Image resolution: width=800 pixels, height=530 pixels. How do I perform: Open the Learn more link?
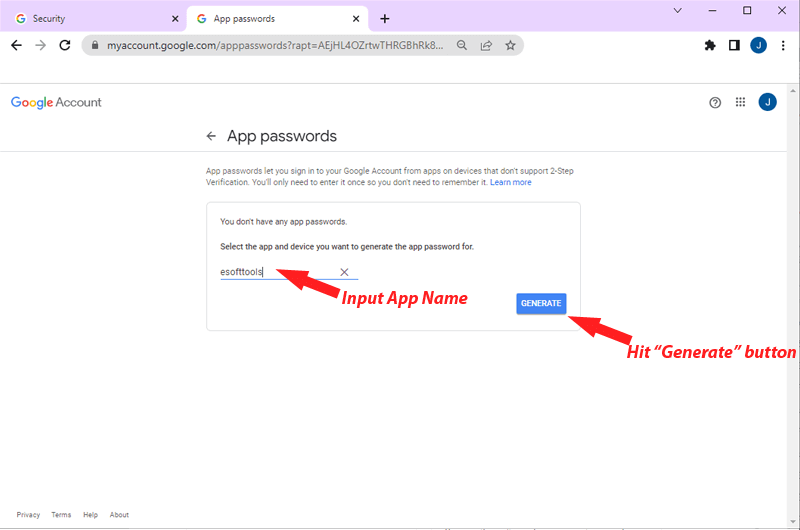(511, 183)
